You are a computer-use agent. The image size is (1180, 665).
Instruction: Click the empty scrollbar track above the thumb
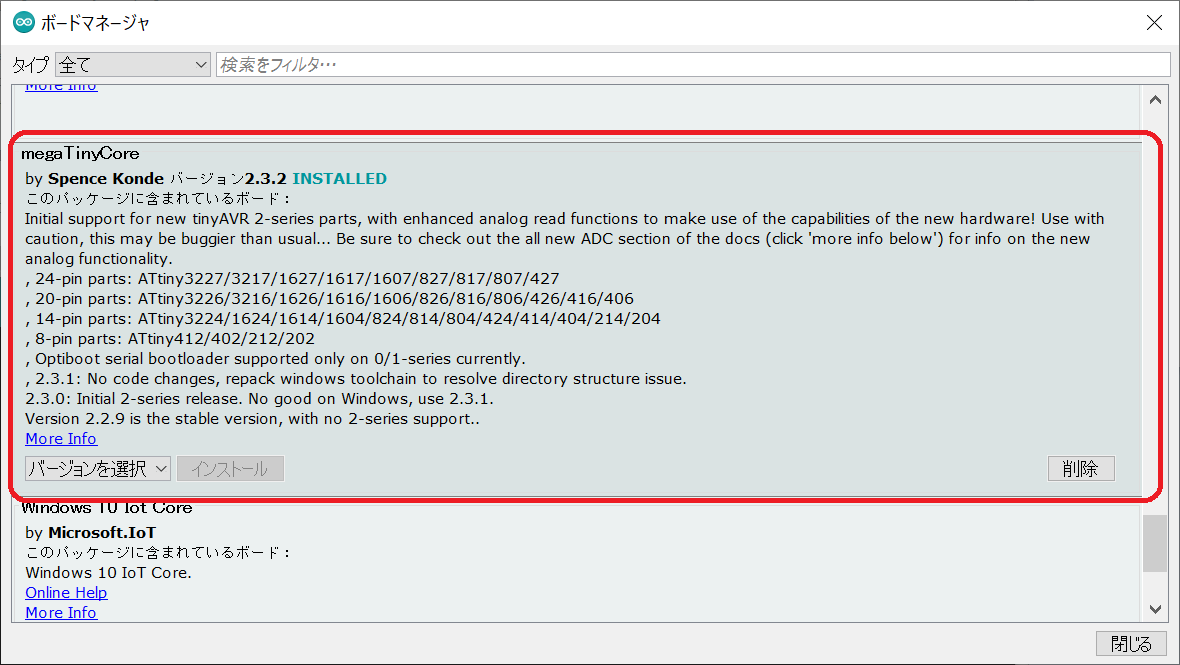click(1155, 300)
